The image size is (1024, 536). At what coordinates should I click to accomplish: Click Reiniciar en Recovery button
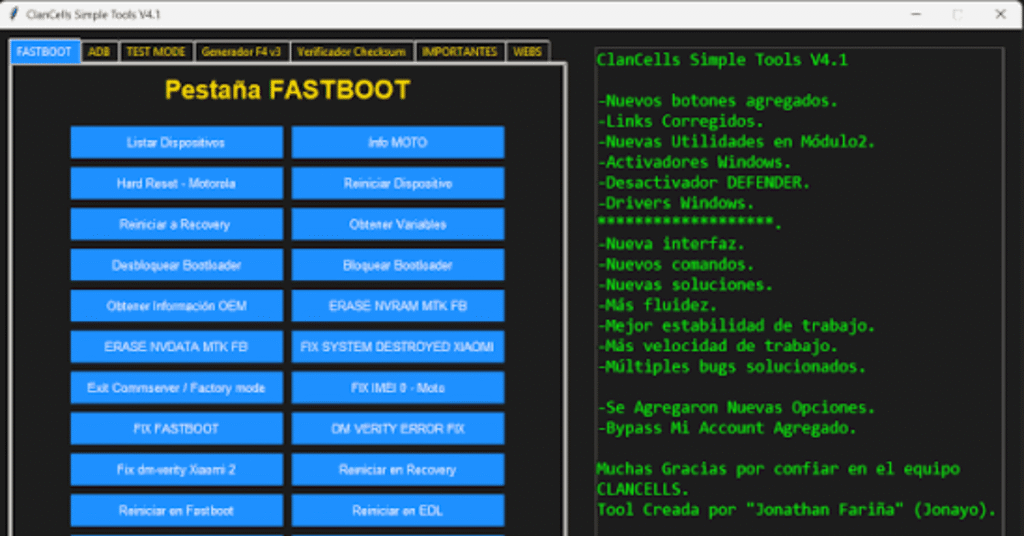398,469
